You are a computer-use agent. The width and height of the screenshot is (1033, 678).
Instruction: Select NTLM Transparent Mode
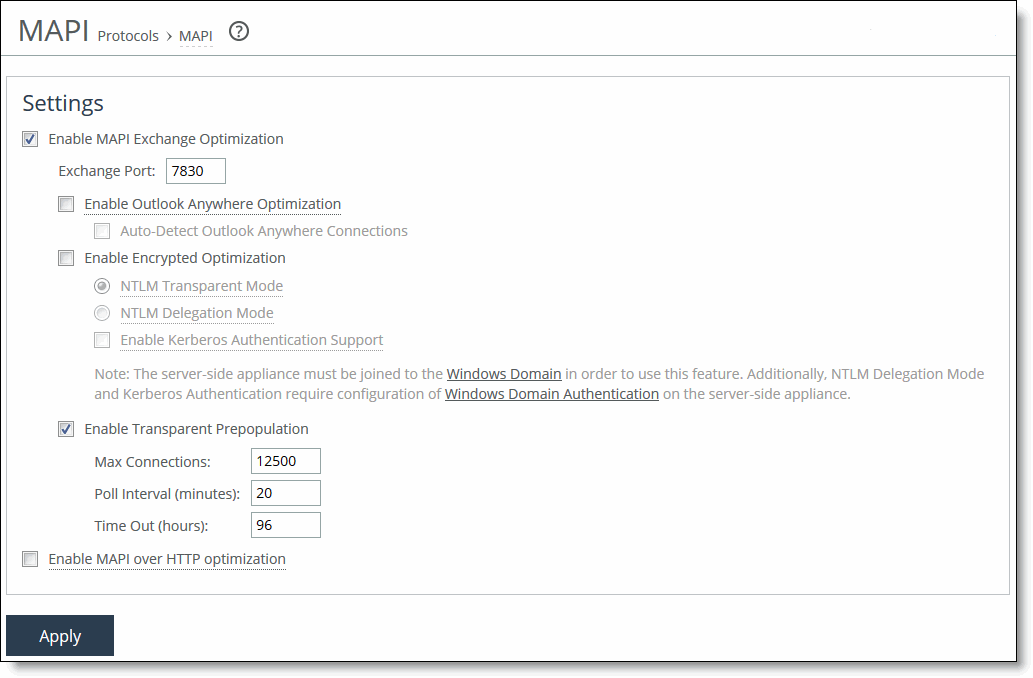(101, 286)
